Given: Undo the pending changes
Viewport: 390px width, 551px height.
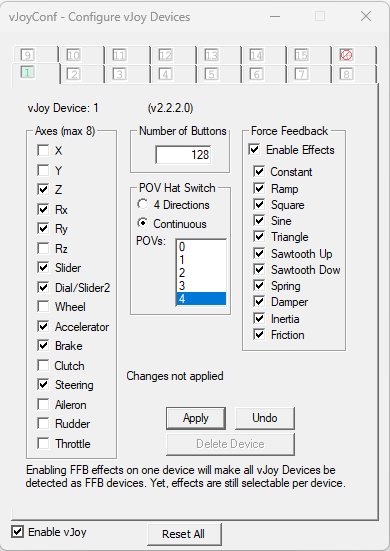Looking at the screenshot, I should [x=265, y=418].
